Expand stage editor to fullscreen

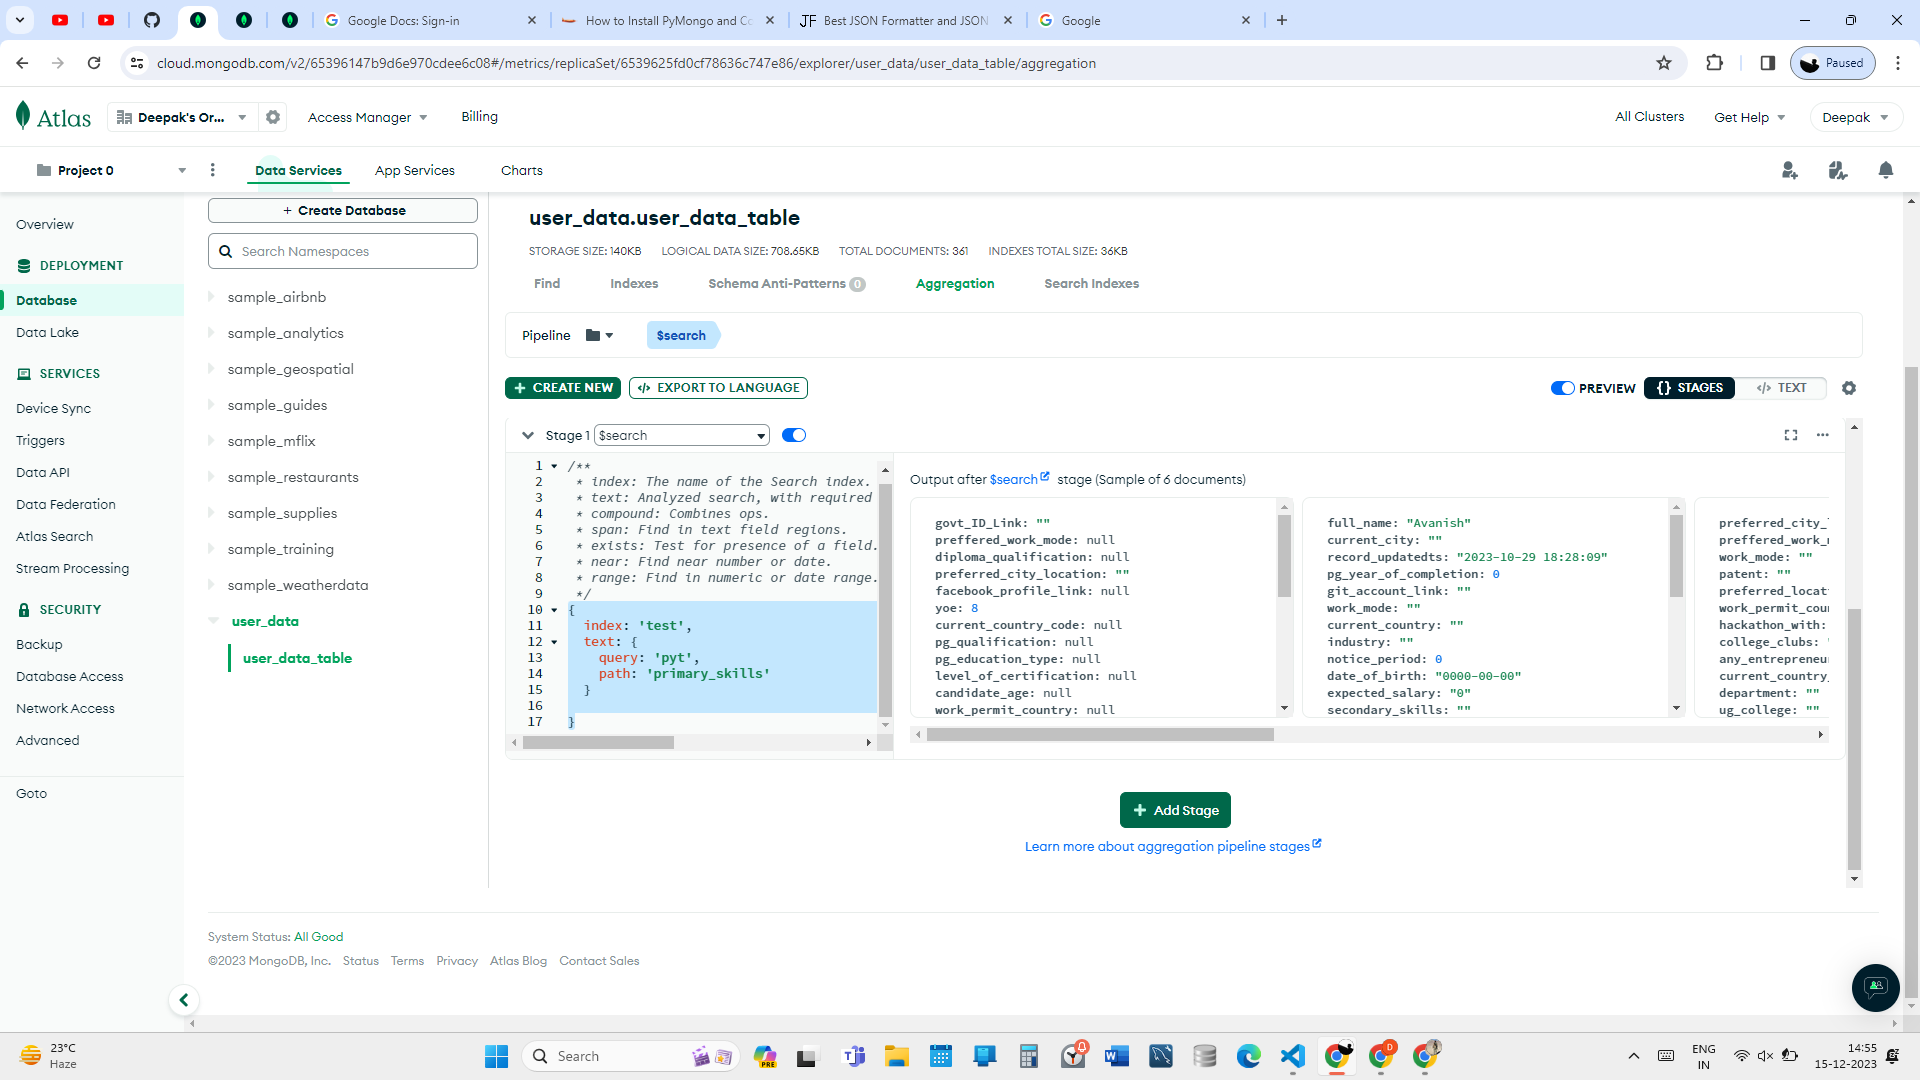[1791, 435]
